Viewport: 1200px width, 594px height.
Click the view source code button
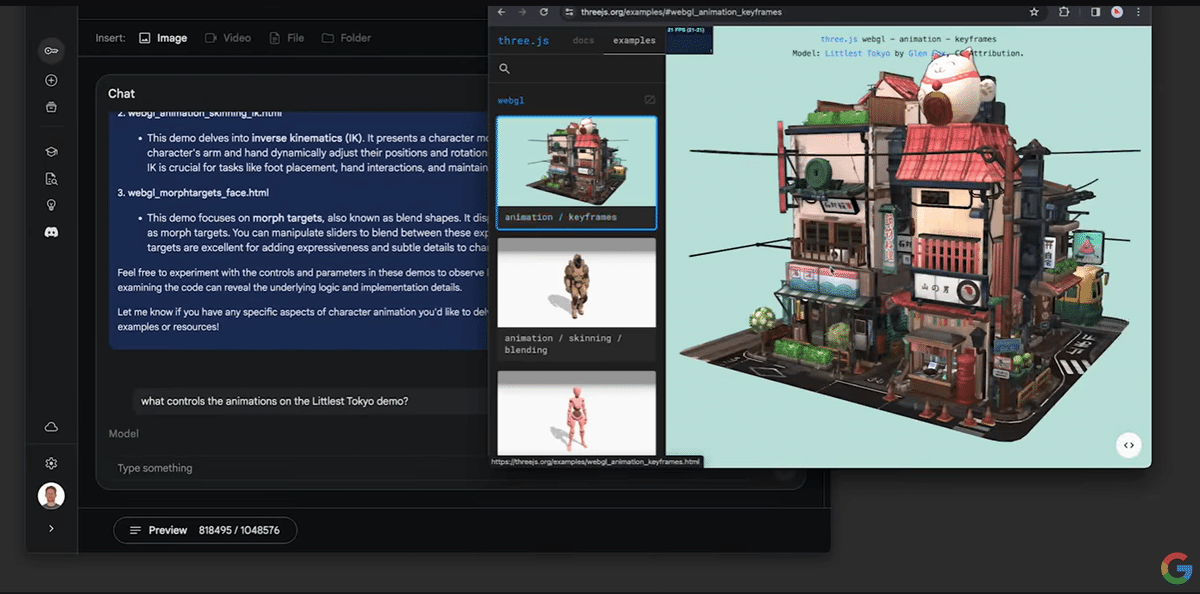pyautogui.click(x=1128, y=446)
